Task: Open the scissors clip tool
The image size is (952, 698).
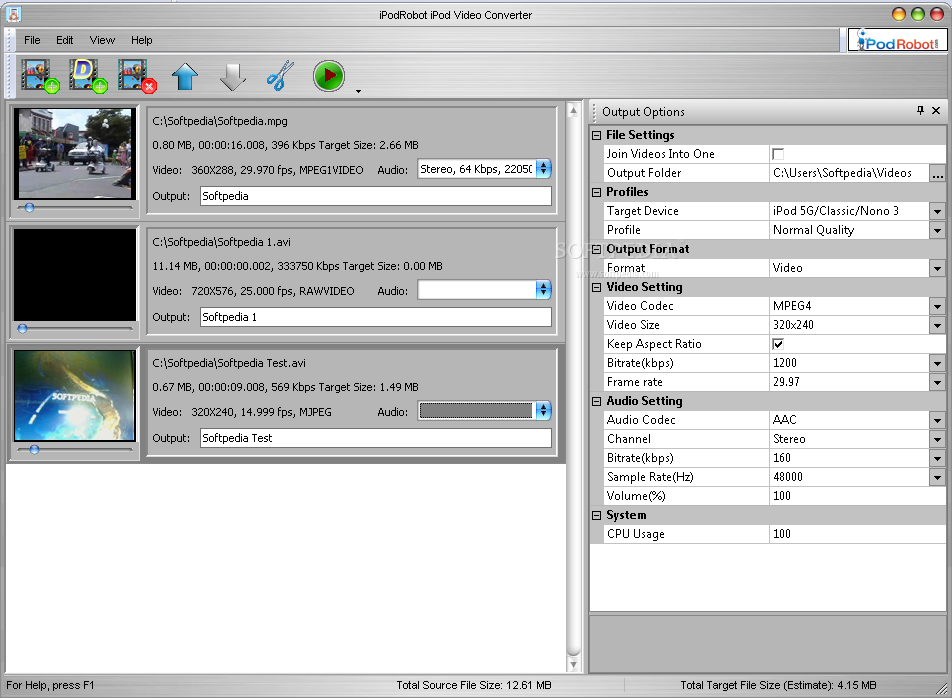Action: pyautogui.click(x=280, y=76)
